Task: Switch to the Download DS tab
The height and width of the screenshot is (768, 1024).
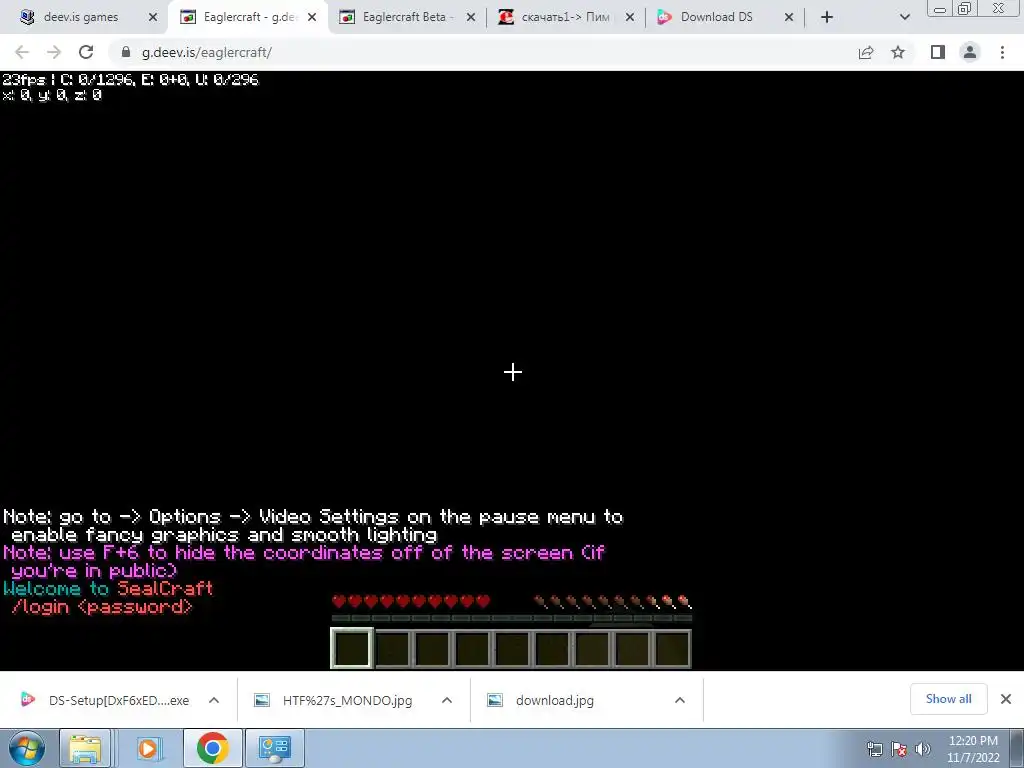Action: click(x=716, y=18)
